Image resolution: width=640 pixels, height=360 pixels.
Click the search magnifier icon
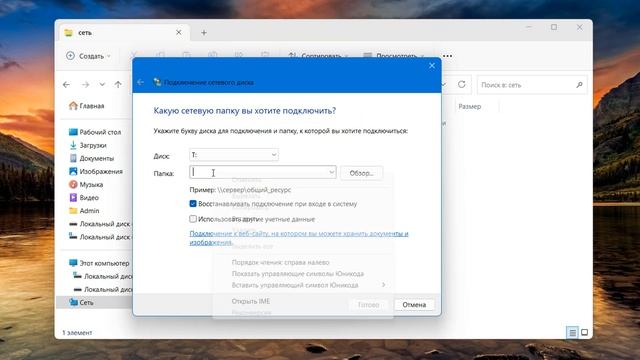579,85
